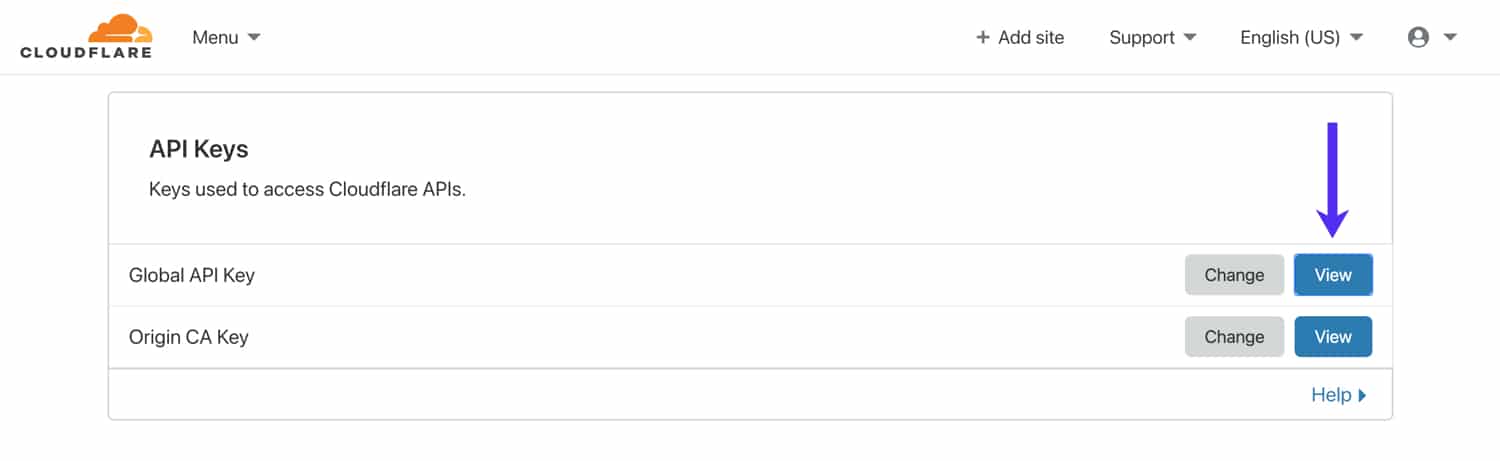This screenshot has width=1500, height=461.
Task: Open the Menu navigation dropdown
Action: pyautogui.click(x=215, y=38)
